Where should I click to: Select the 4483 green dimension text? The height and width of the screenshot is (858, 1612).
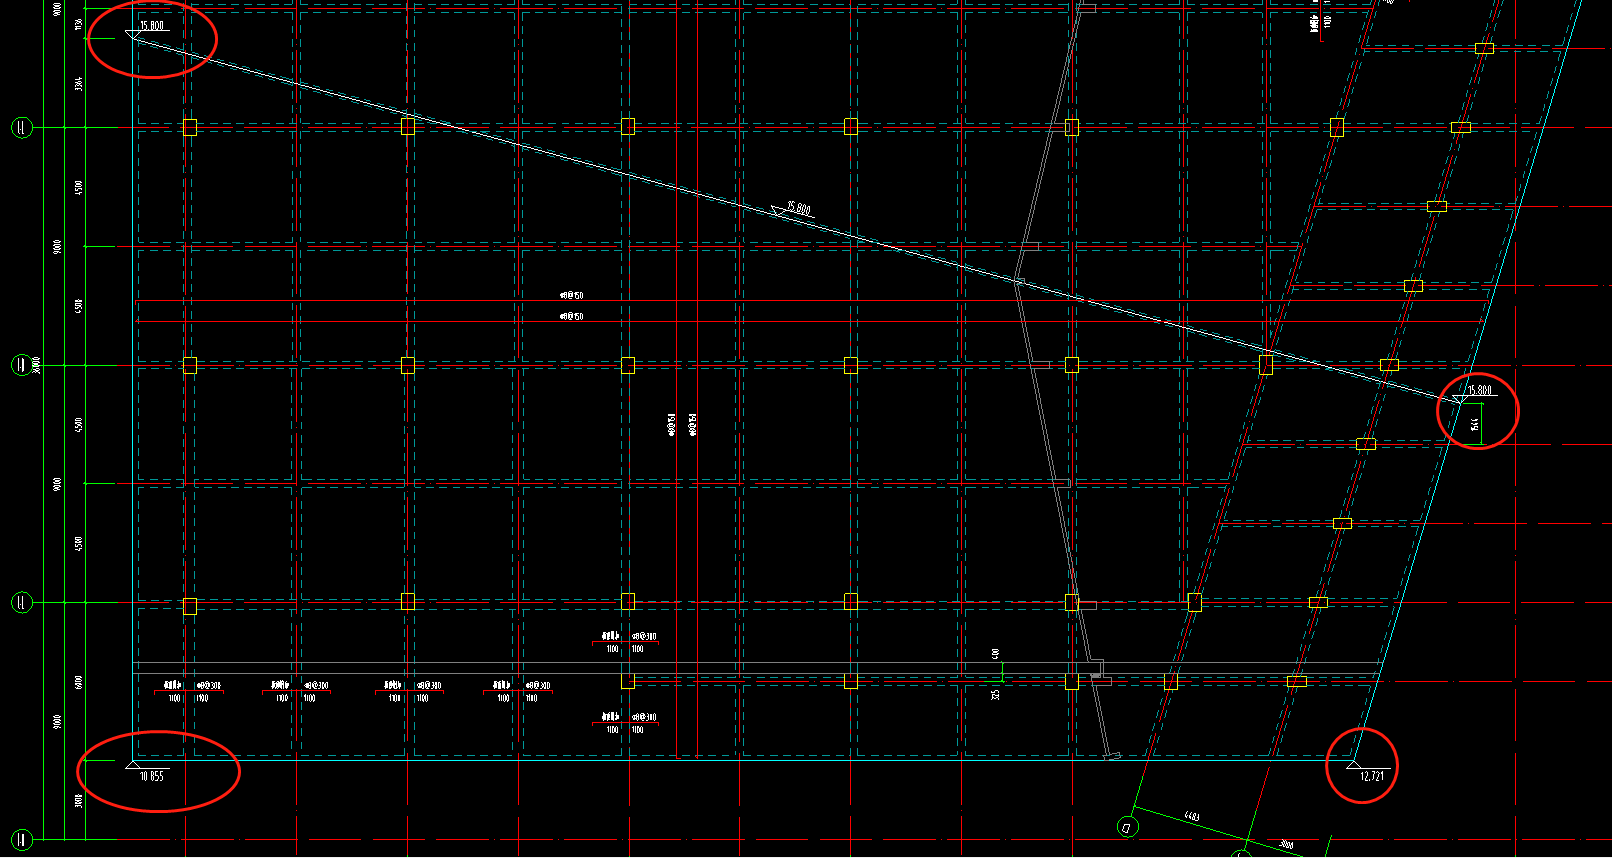click(1192, 817)
